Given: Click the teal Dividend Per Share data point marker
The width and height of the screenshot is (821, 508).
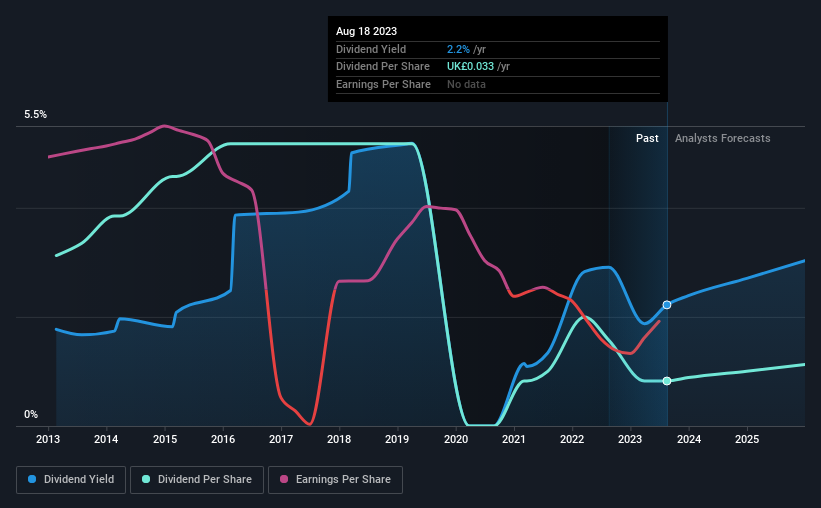Looking at the screenshot, I should (667, 381).
